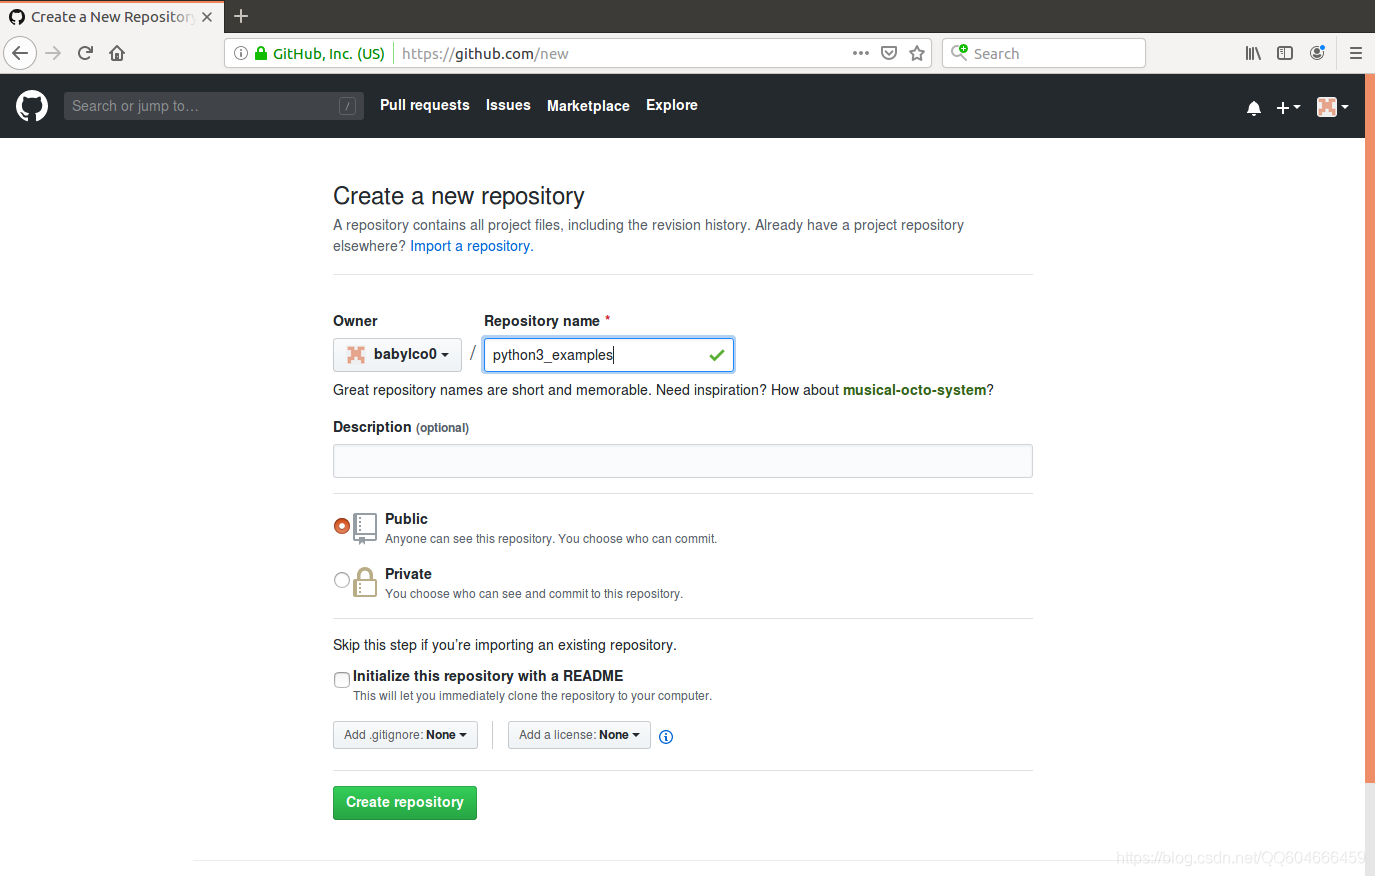Image resolution: width=1375 pixels, height=876 pixels.
Task: Expand the Add .gitignore dropdown
Action: pyautogui.click(x=405, y=735)
